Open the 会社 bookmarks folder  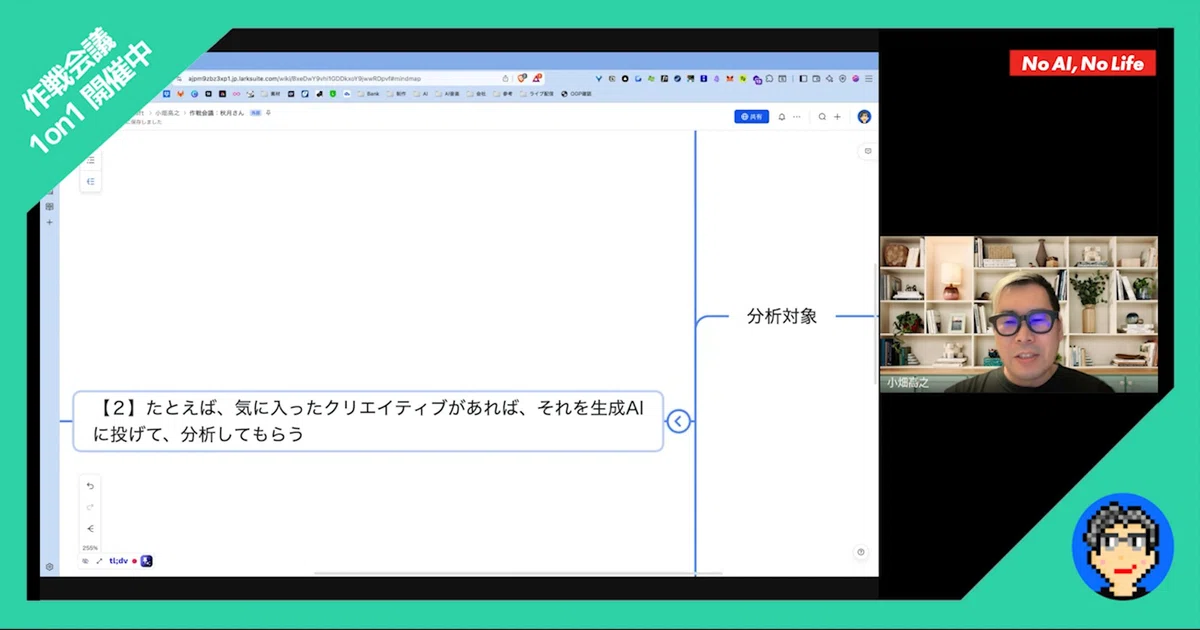point(477,94)
